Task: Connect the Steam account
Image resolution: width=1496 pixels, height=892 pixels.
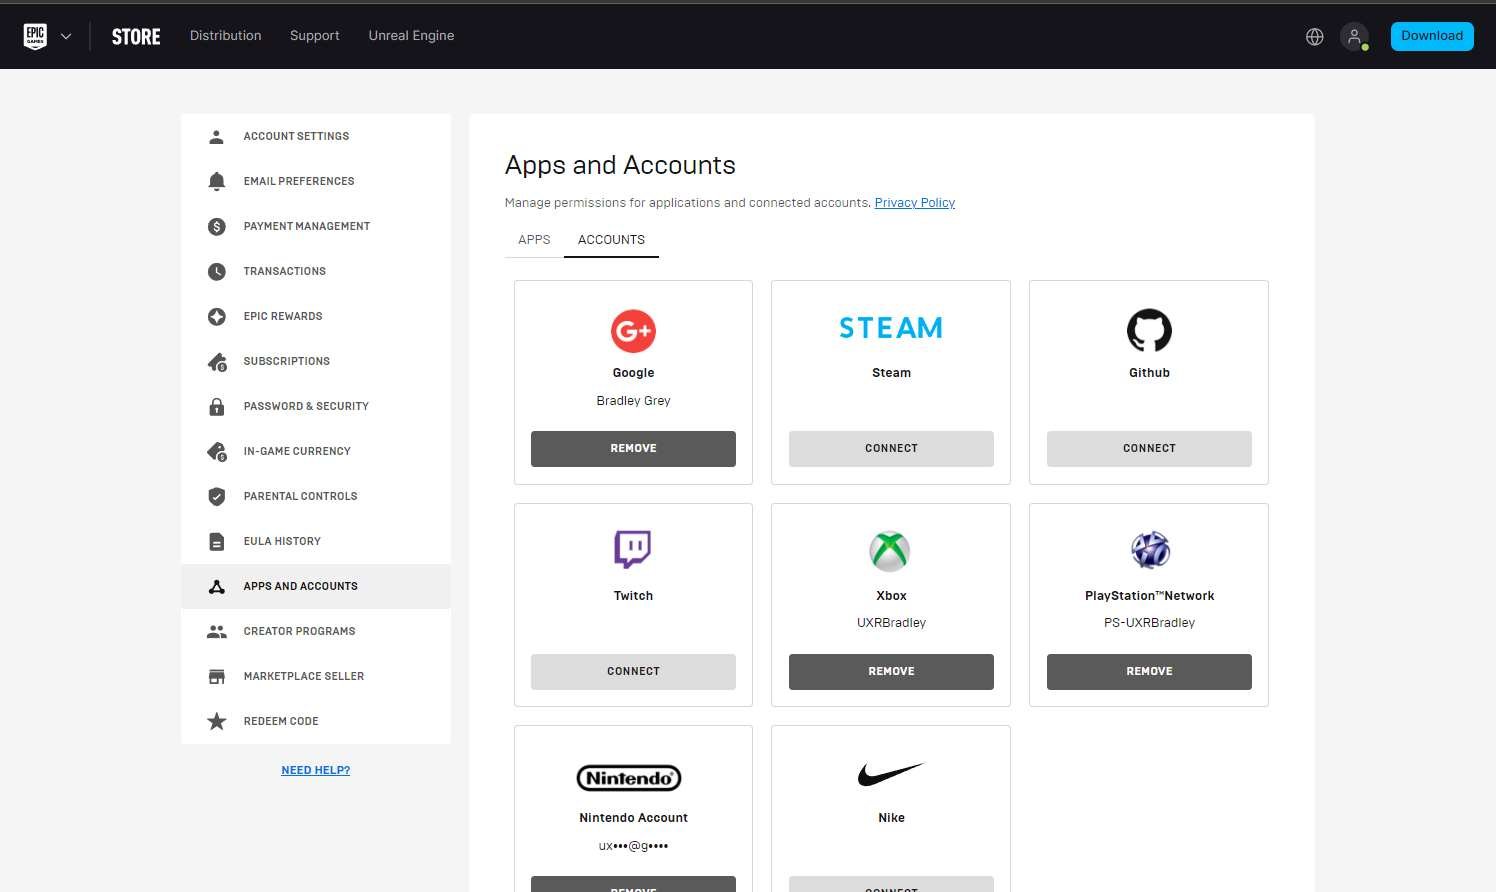Action: coord(891,449)
